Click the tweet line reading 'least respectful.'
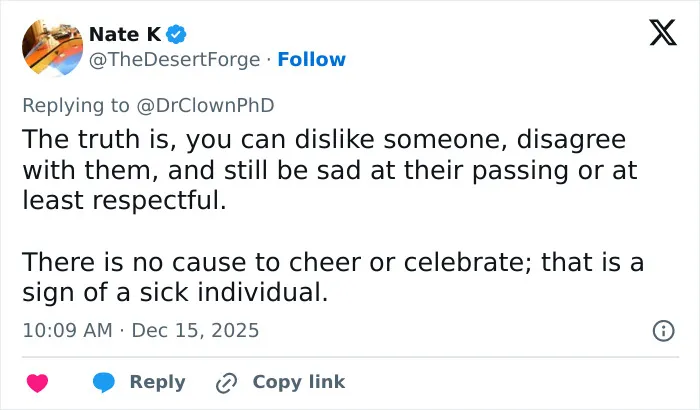Viewport: 700px width, 410px height. (125, 200)
